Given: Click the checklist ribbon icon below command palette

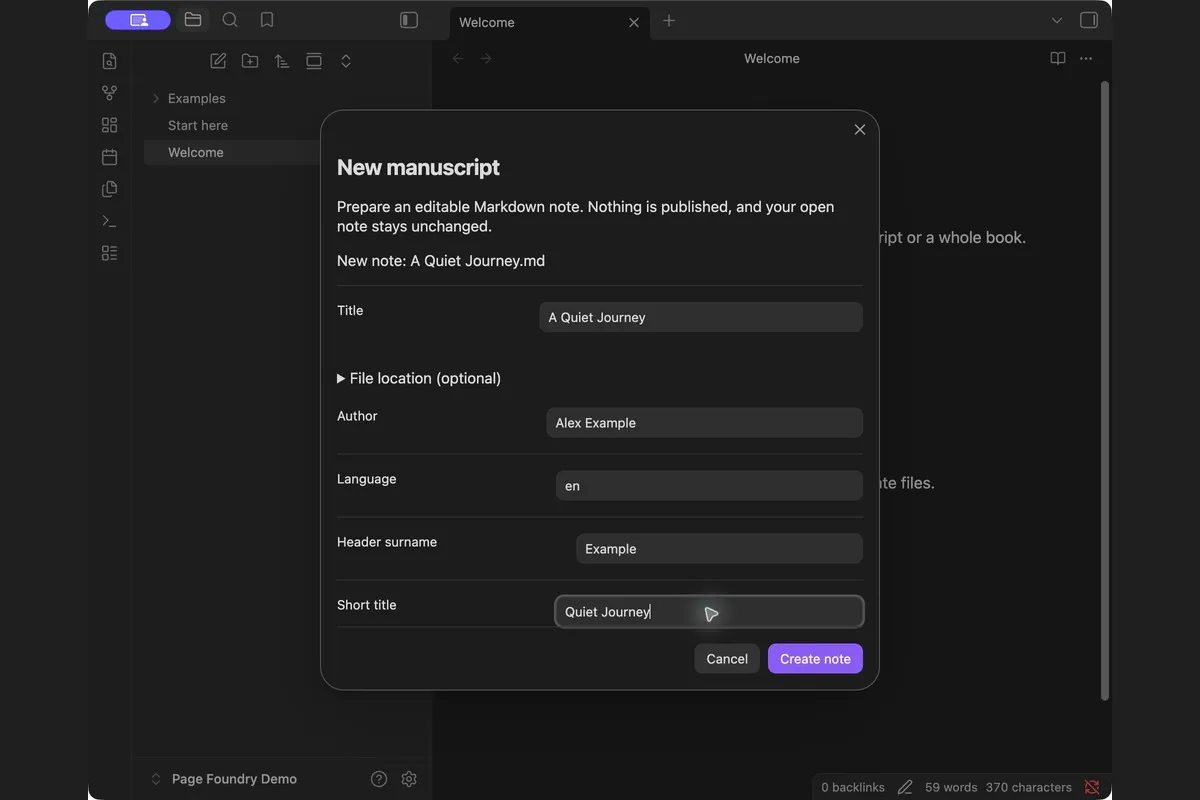Looking at the screenshot, I should tap(110, 253).
